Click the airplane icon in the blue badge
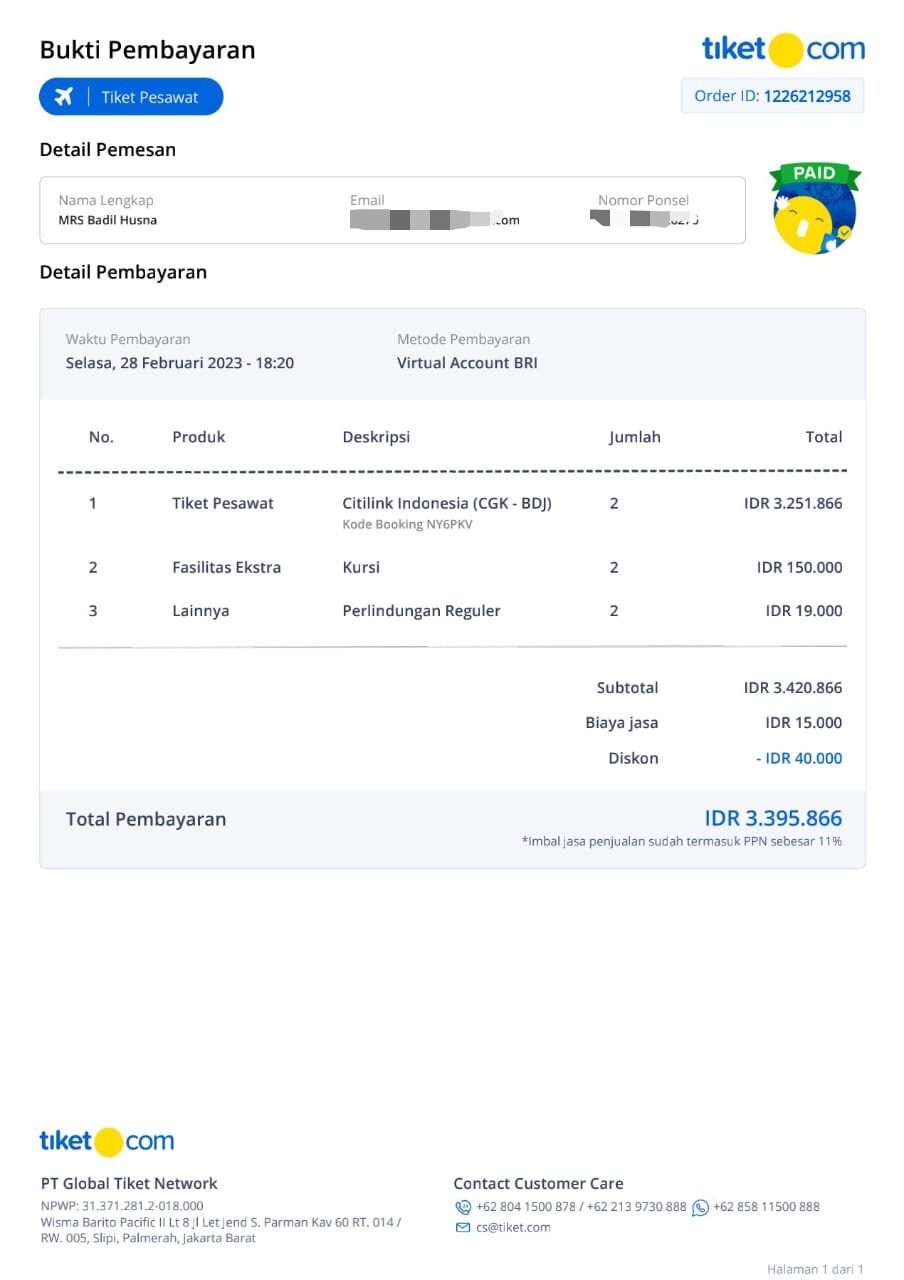This screenshot has height=1280, width=904. click(64, 97)
